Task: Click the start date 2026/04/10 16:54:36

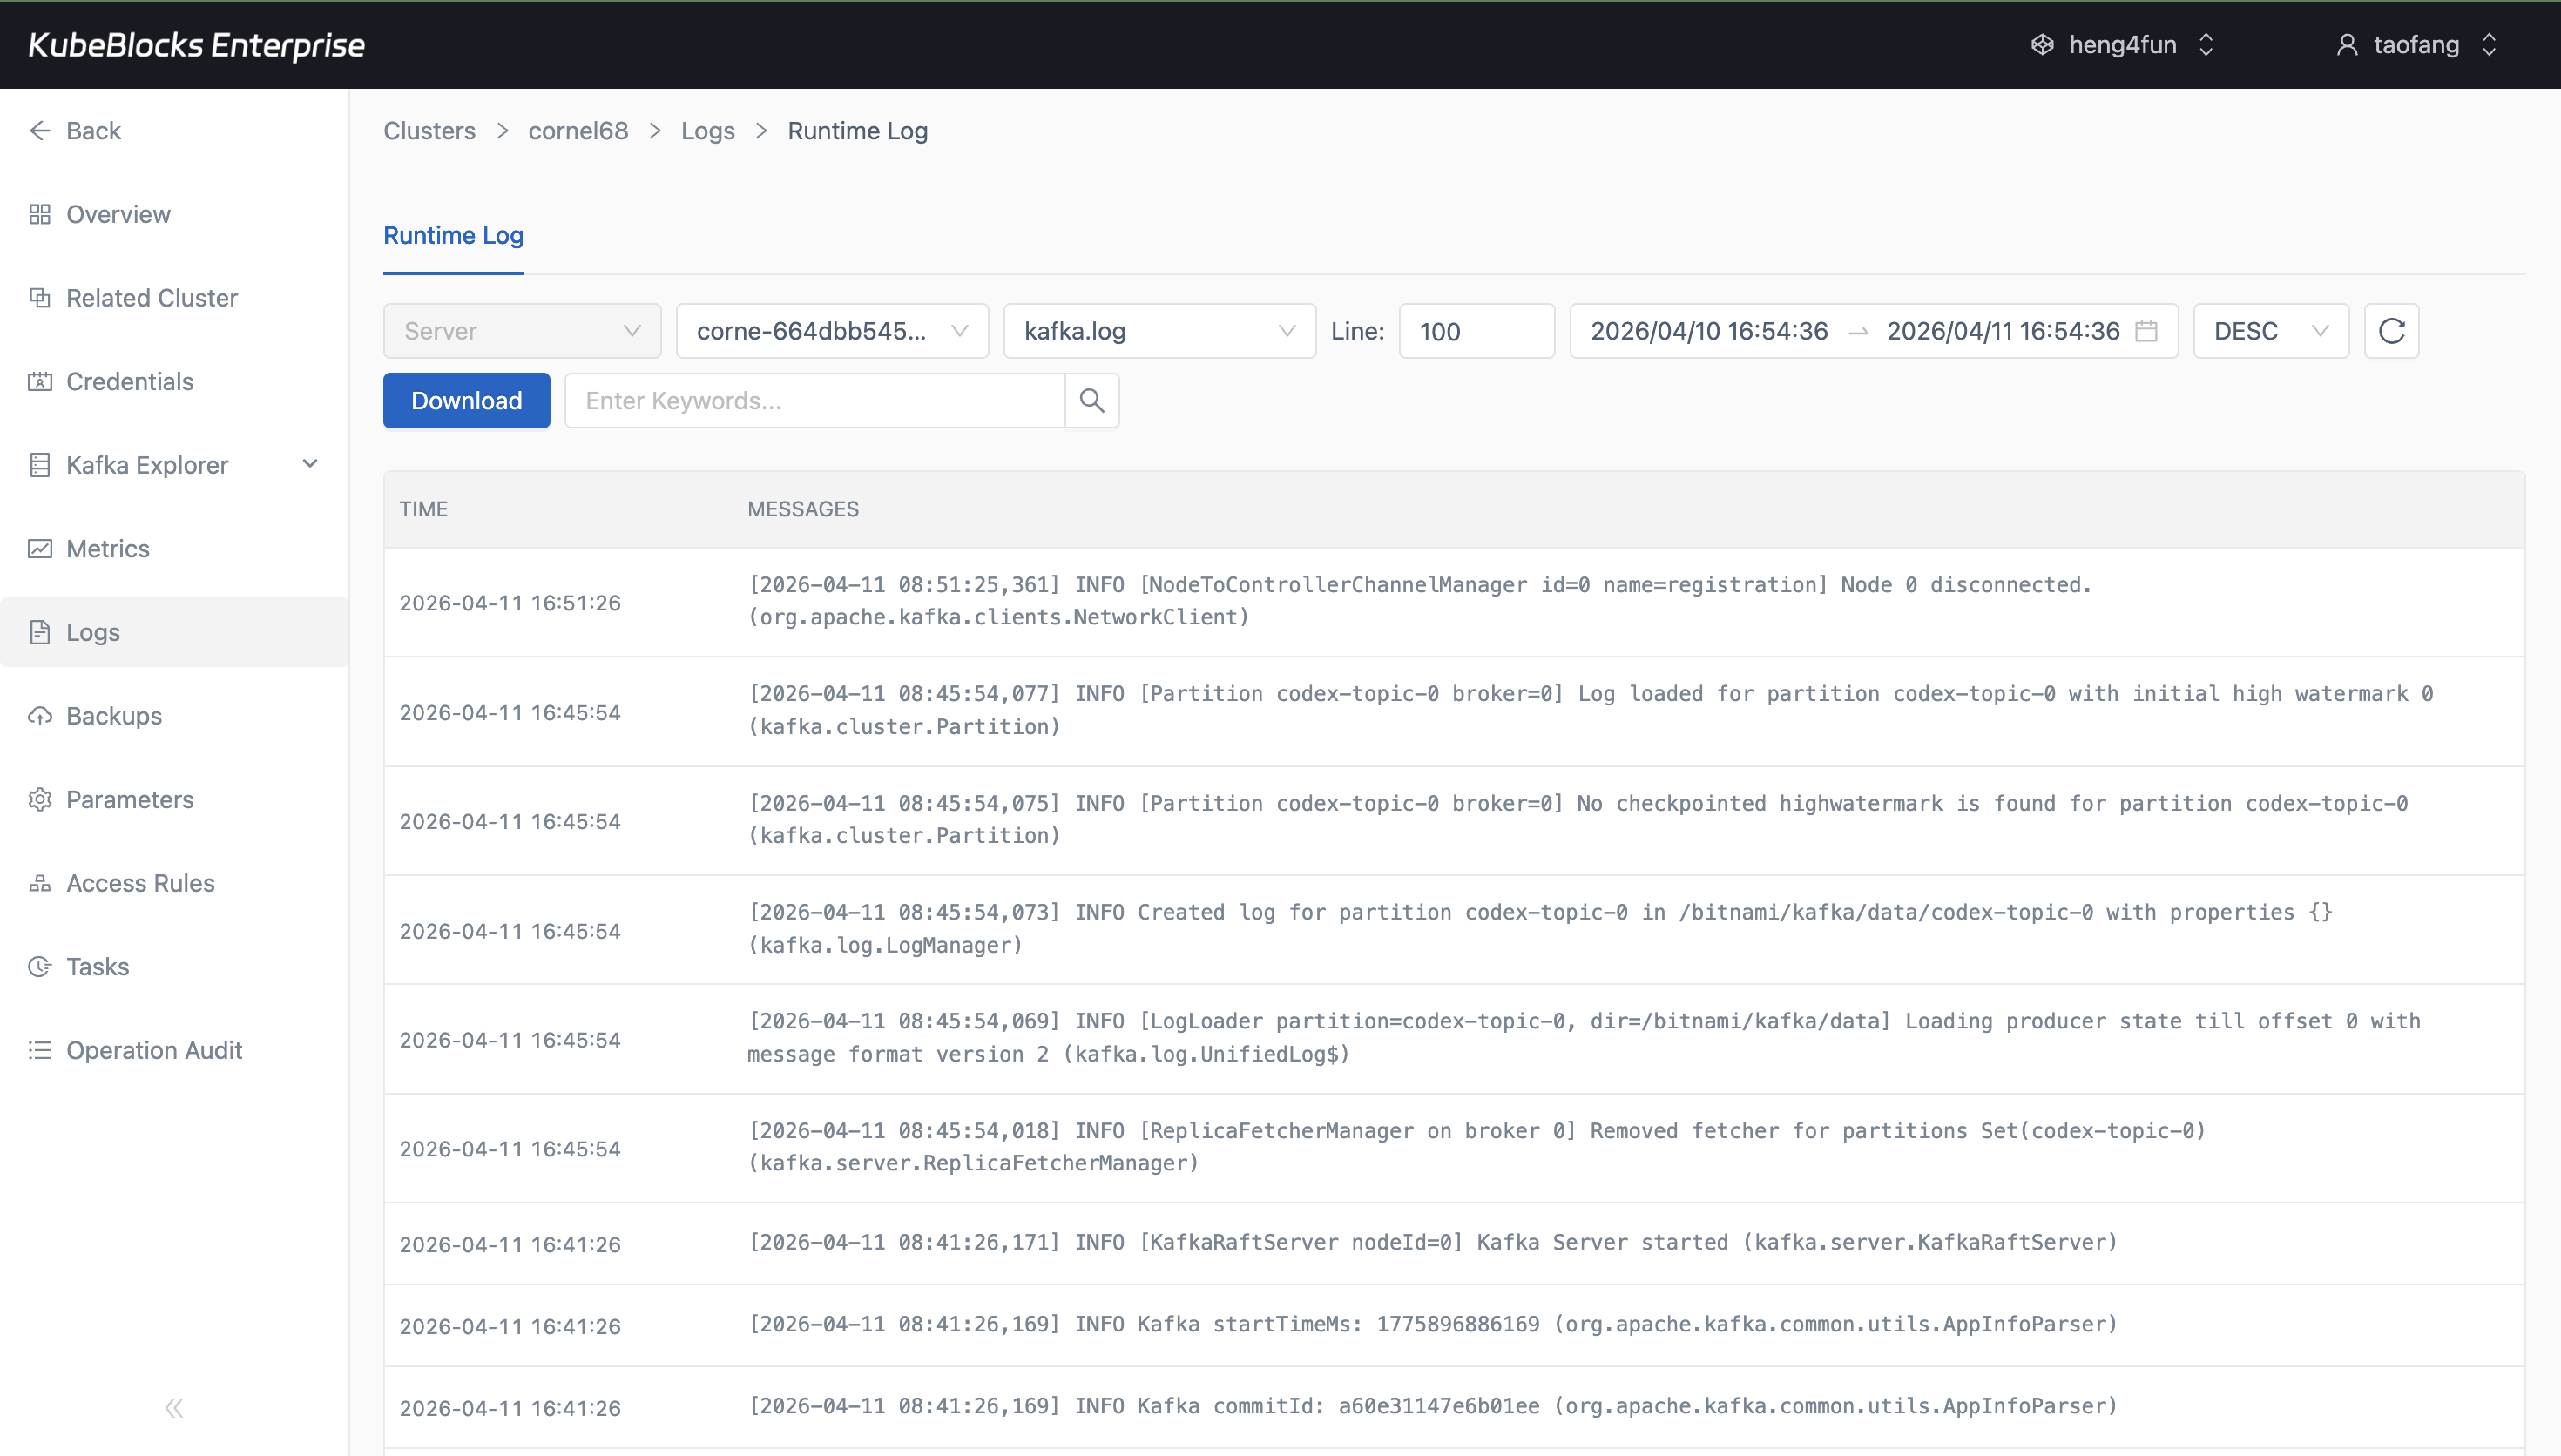Action: pyautogui.click(x=1709, y=331)
